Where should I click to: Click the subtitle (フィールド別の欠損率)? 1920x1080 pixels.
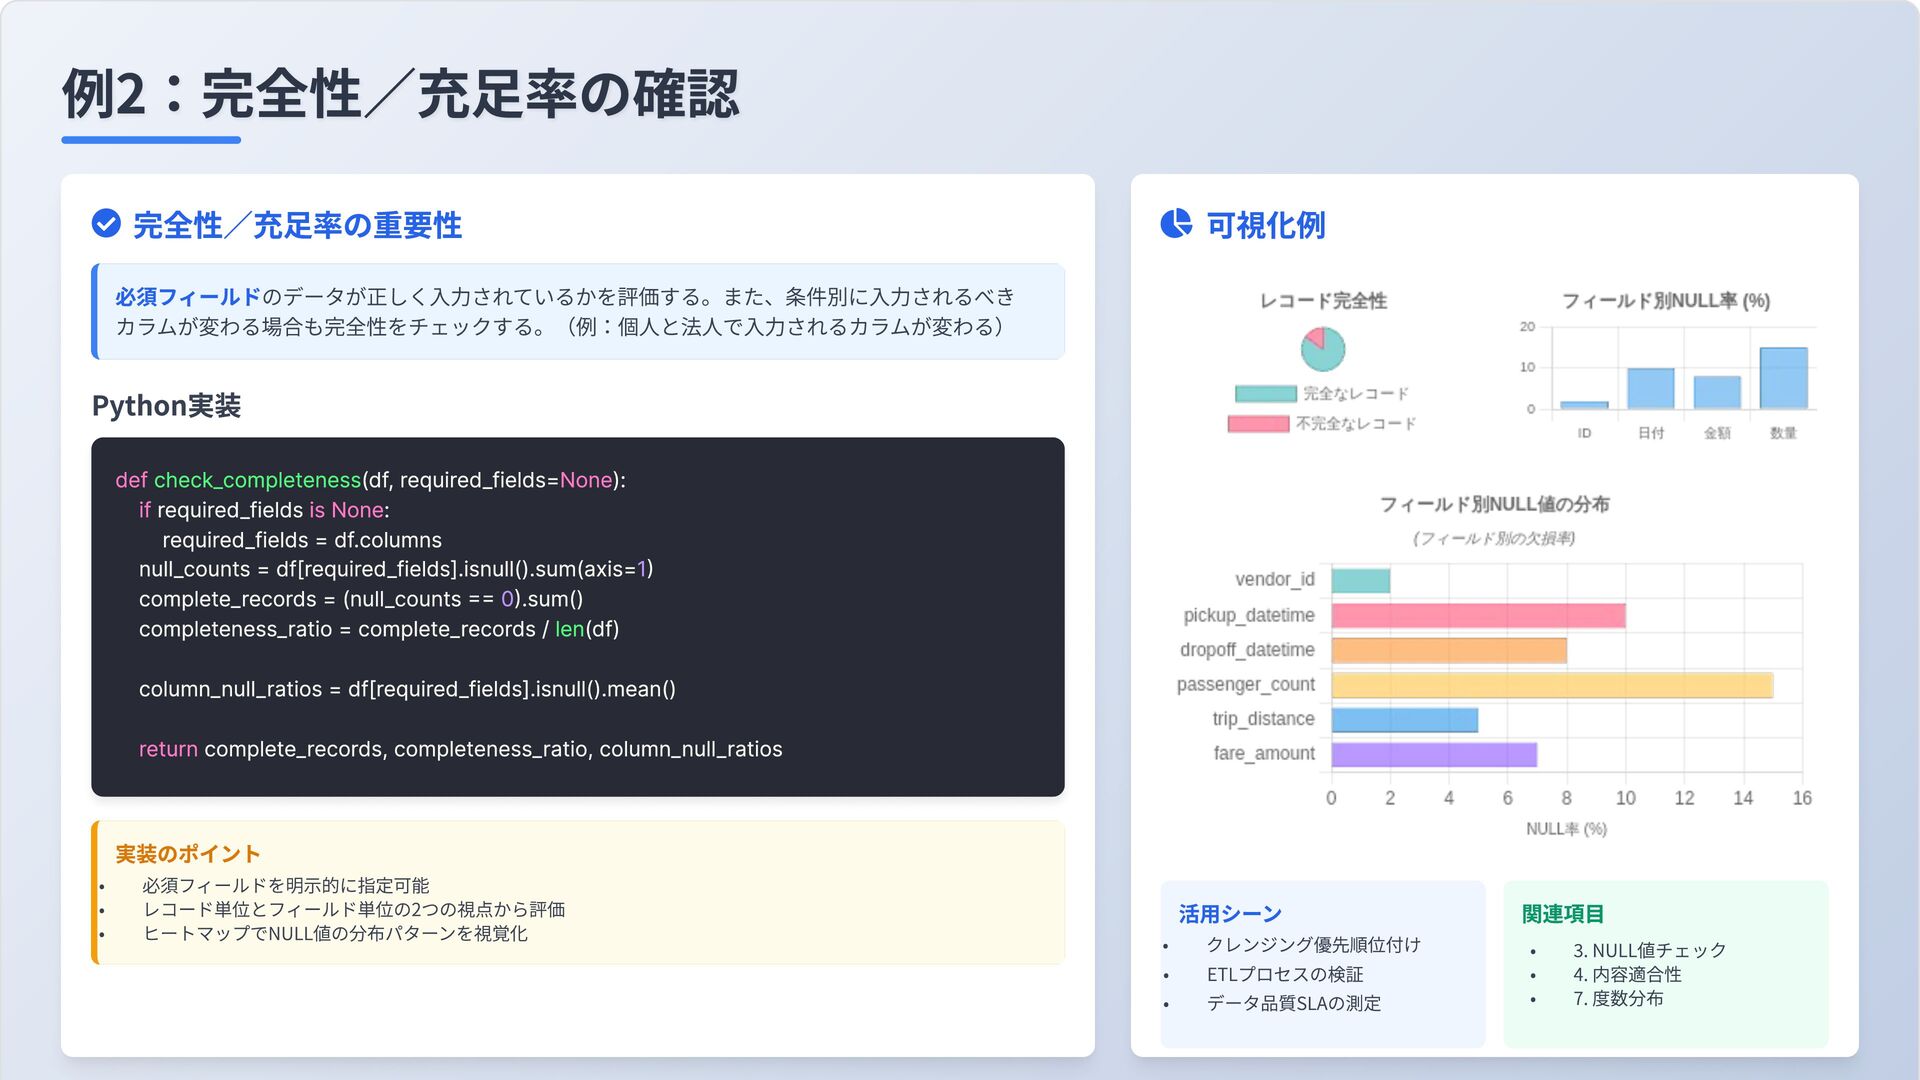(1494, 538)
